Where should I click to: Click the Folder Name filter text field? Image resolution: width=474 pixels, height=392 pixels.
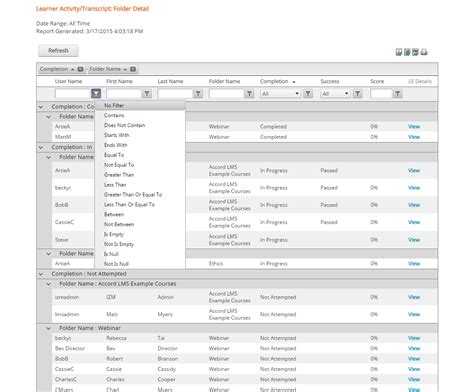pyautogui.click(x=226, y=94)
